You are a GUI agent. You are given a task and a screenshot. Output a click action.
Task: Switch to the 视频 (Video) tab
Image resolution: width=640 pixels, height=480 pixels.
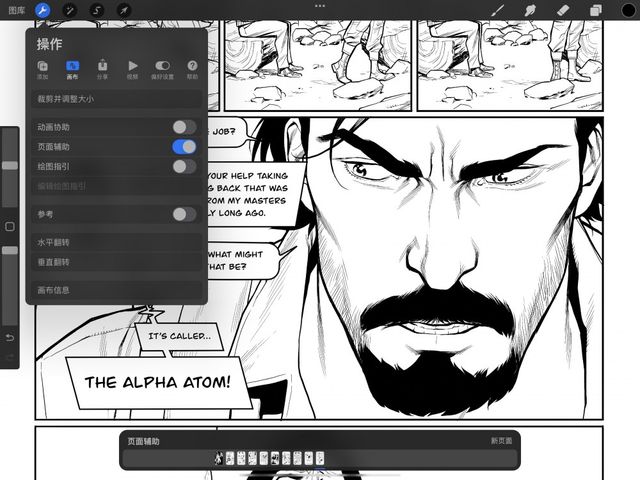(x=132, y=69)
